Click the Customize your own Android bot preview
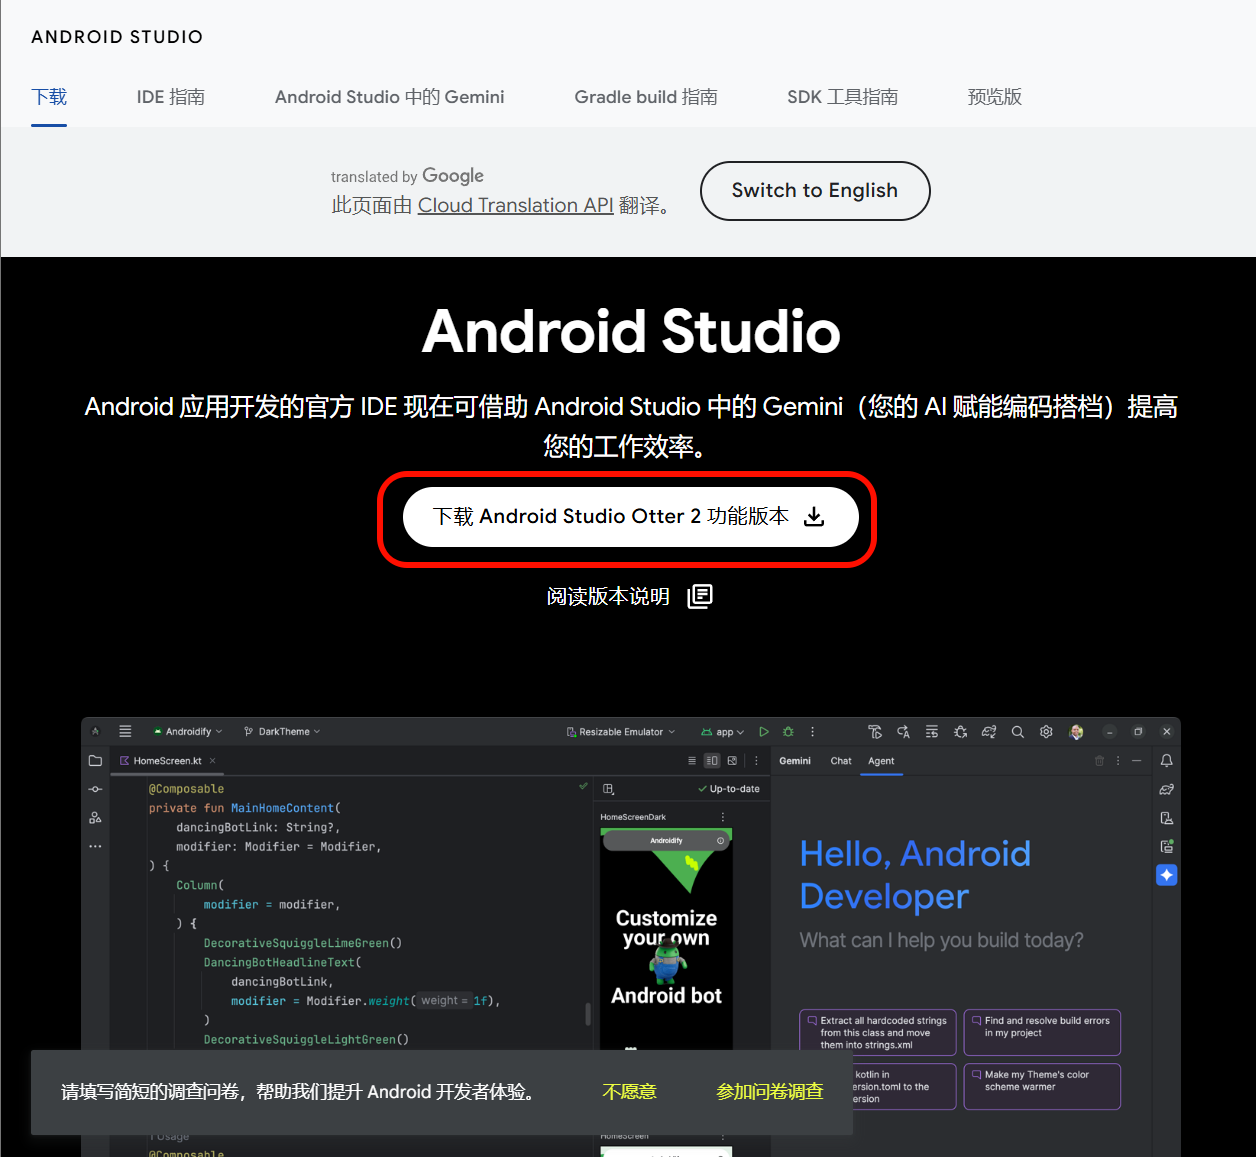The width and height of the screenshot is (1256, 1157). click(x=666, y=938)
